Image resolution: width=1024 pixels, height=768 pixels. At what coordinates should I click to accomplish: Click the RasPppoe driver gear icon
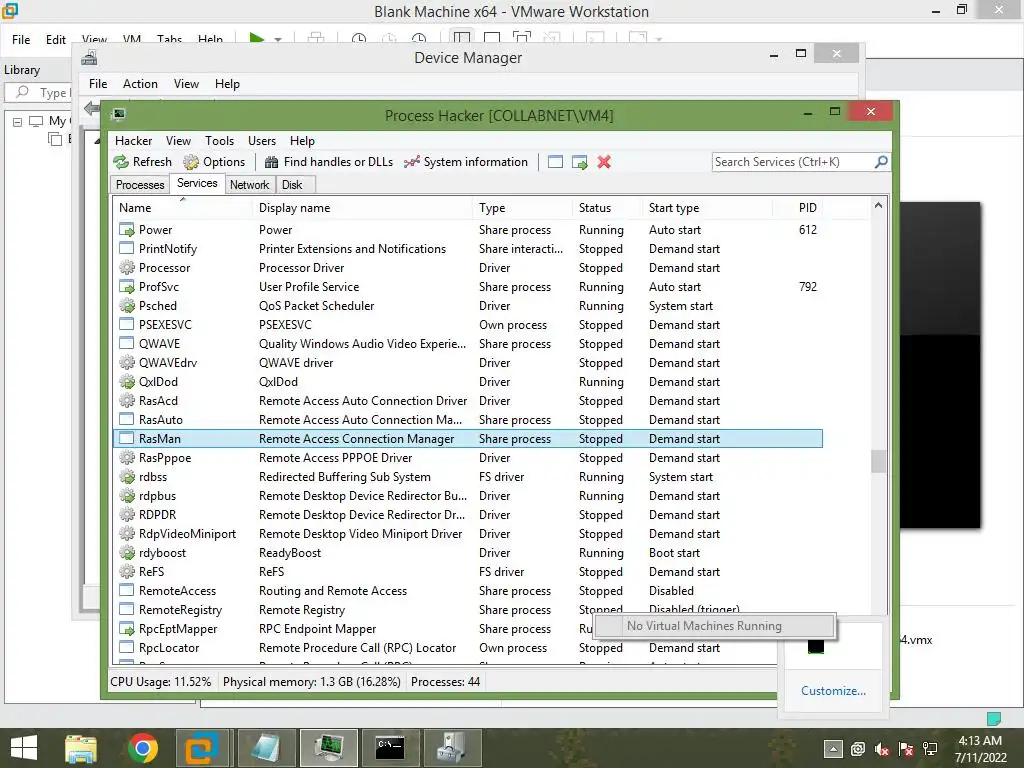pos(127,458)
